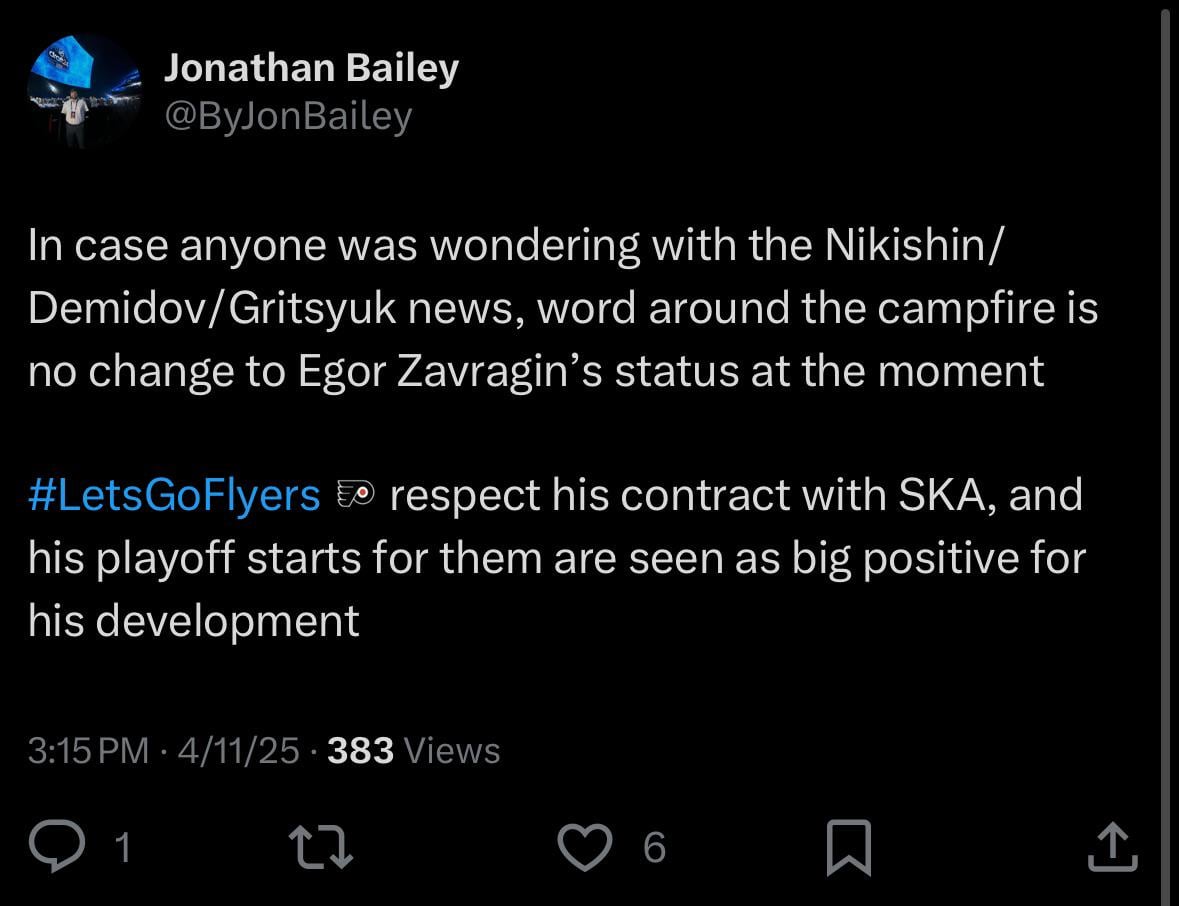The image size is (1179, 906).
Task: Open replies by clicking the reply count 1
Action: [124, 848]
